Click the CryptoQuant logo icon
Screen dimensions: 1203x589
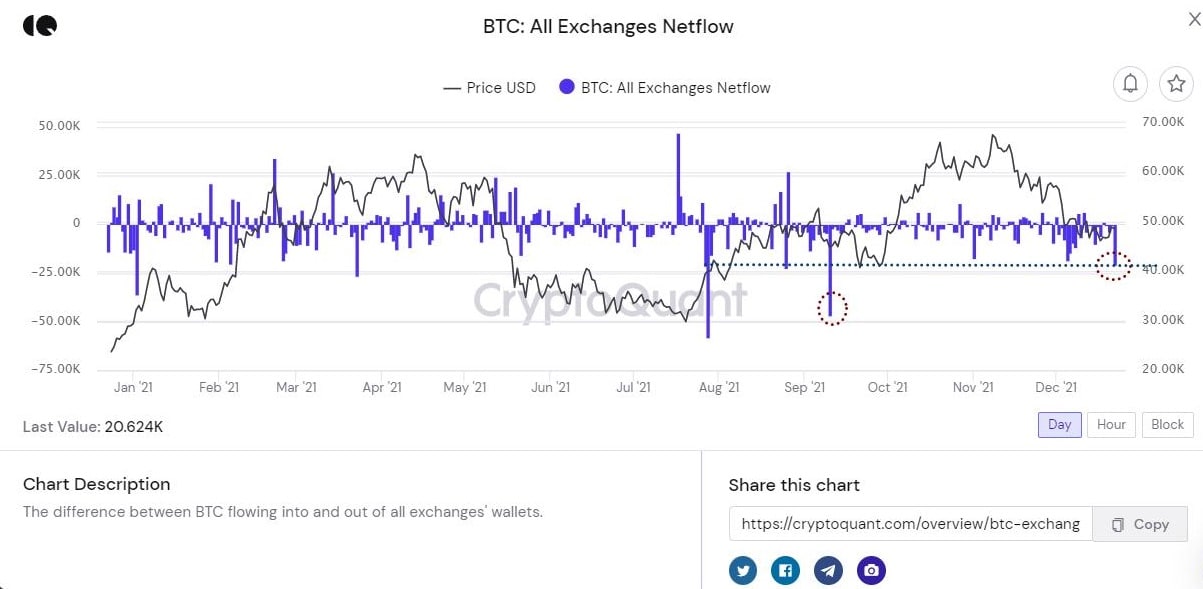point(40,26)
